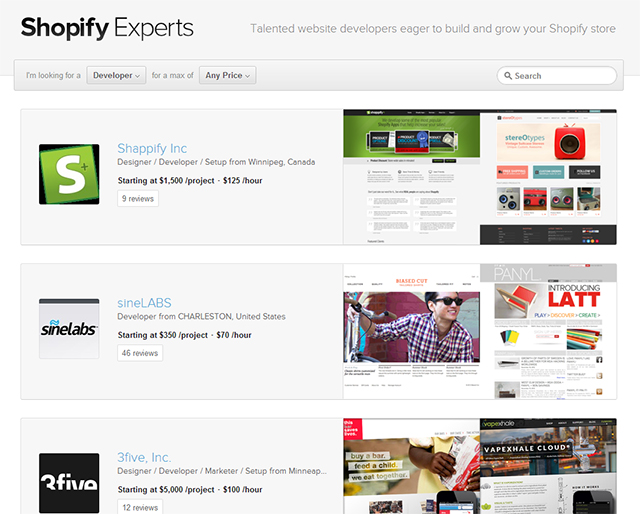Screen dimensions: 640x514
Task: Click 'Designer / Developer / Marketer' description of 3five
Action: pos(222,471)
